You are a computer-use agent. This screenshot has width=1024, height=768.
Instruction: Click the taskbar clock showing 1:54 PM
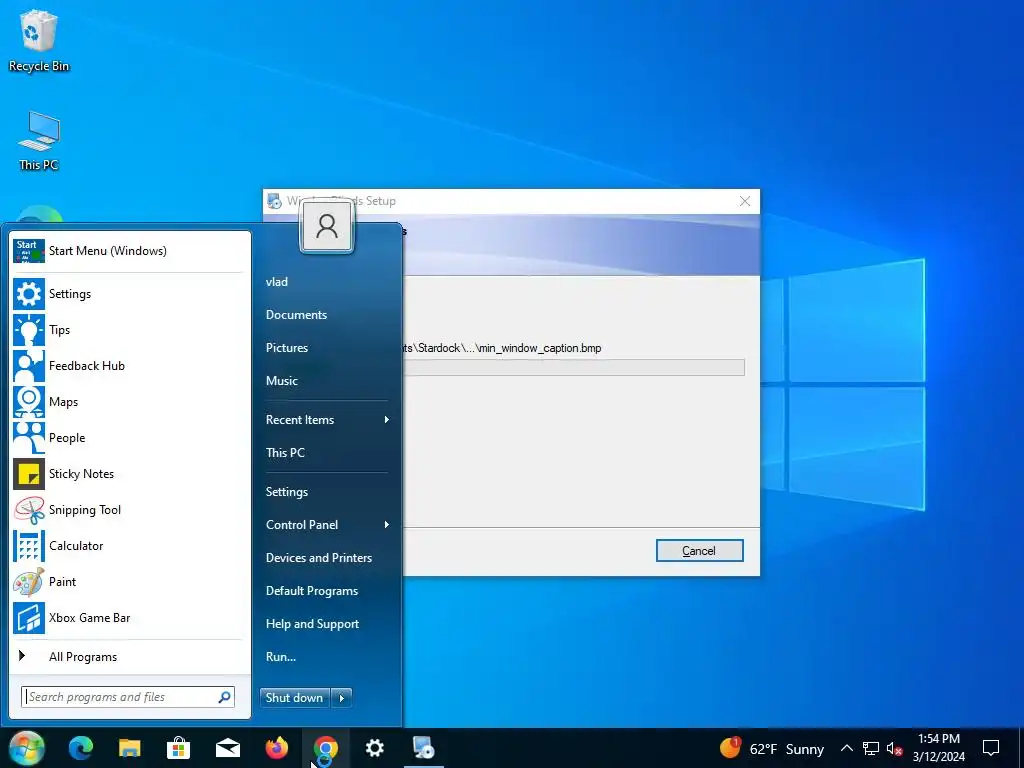938,748
